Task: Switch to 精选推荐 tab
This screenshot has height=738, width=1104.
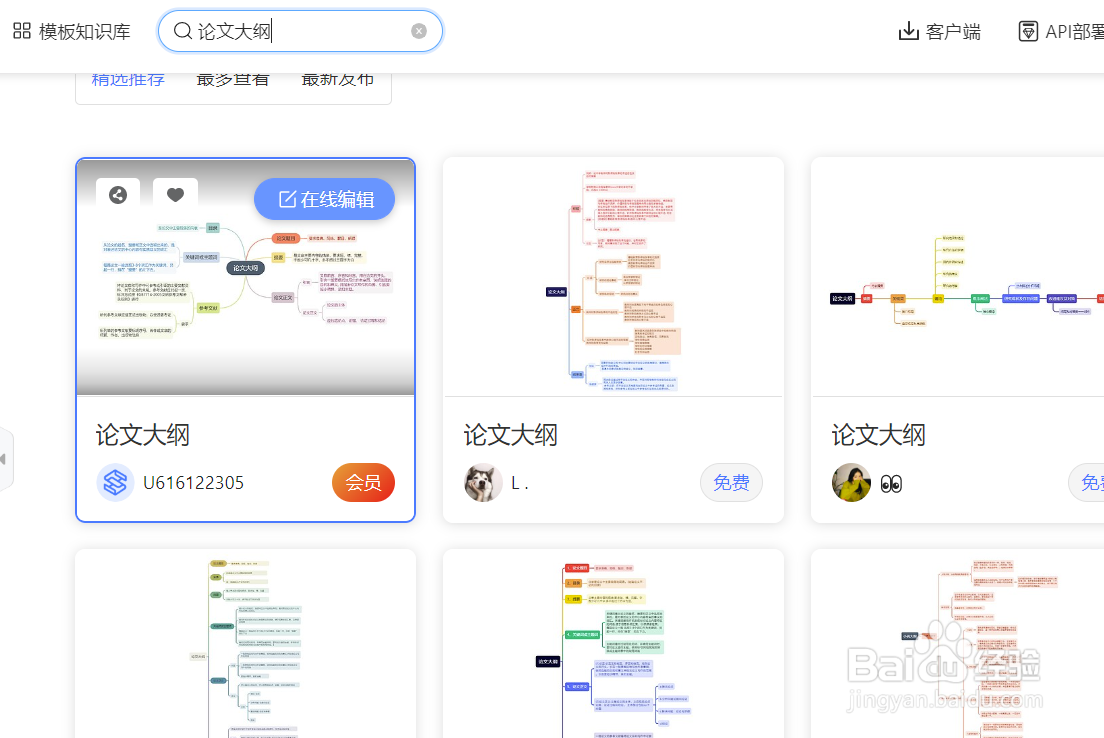Action: click(128, 80)
